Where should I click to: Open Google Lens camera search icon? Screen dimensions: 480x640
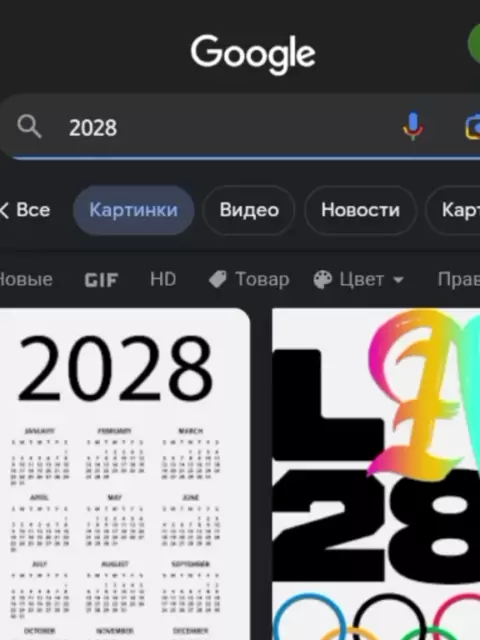[473, 127]
